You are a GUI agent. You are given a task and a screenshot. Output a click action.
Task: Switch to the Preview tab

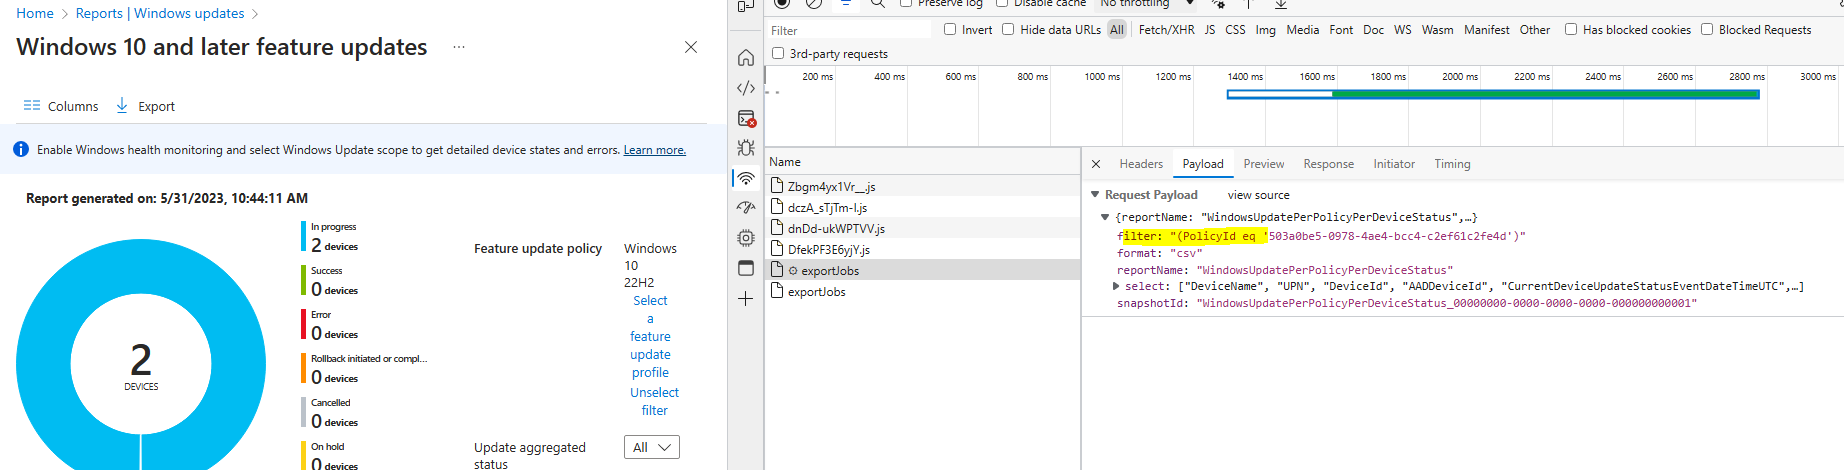click(x=1264, y=164)
